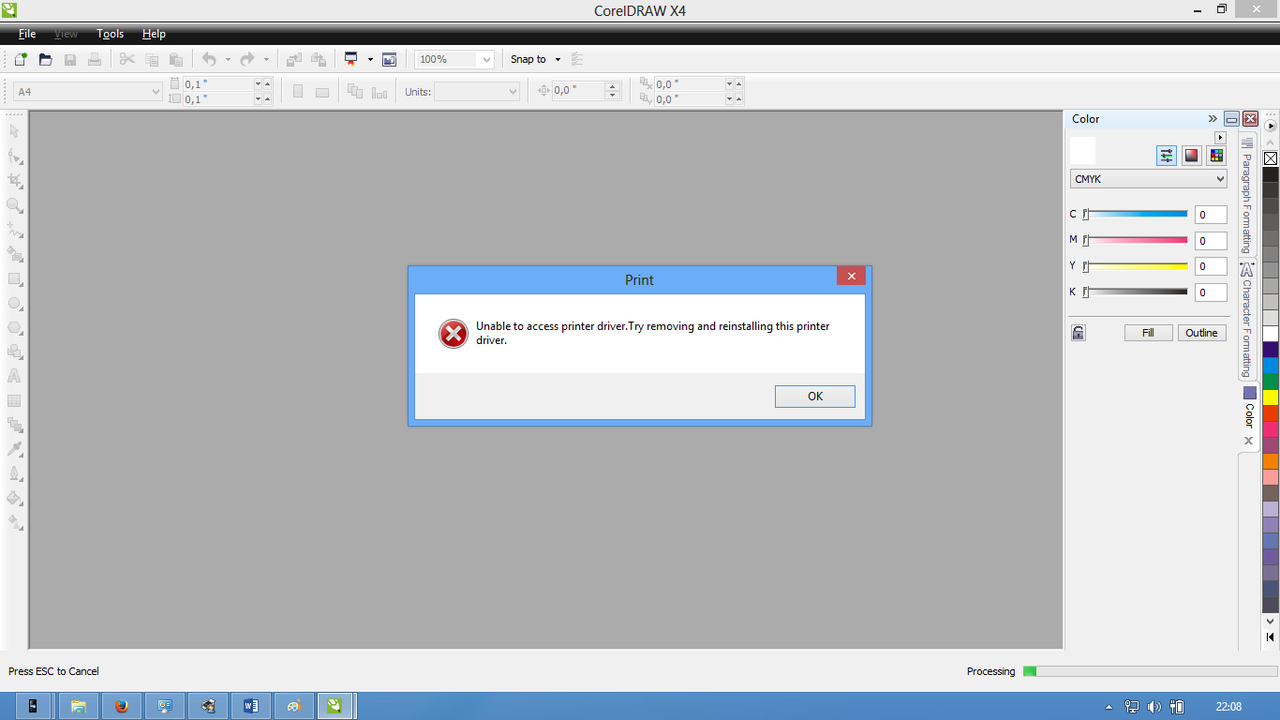Select the Table tool

pyautogui.click(x=15, y=401)
